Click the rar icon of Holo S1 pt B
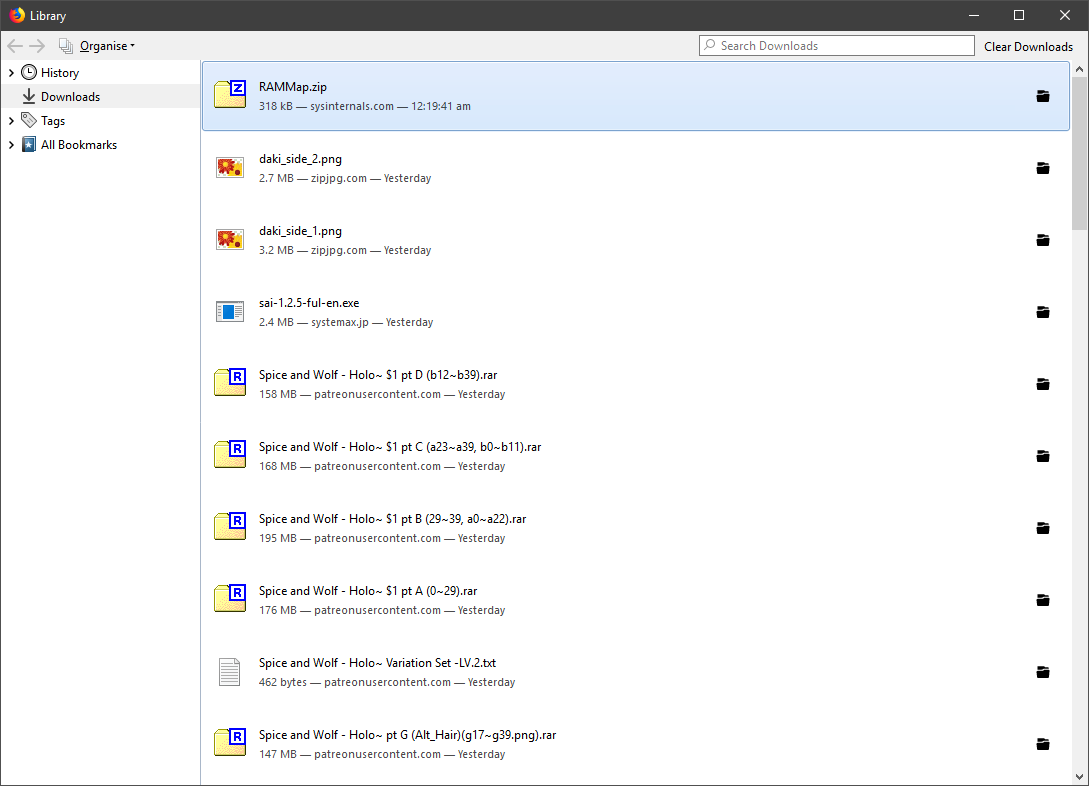 click(230, 526)
